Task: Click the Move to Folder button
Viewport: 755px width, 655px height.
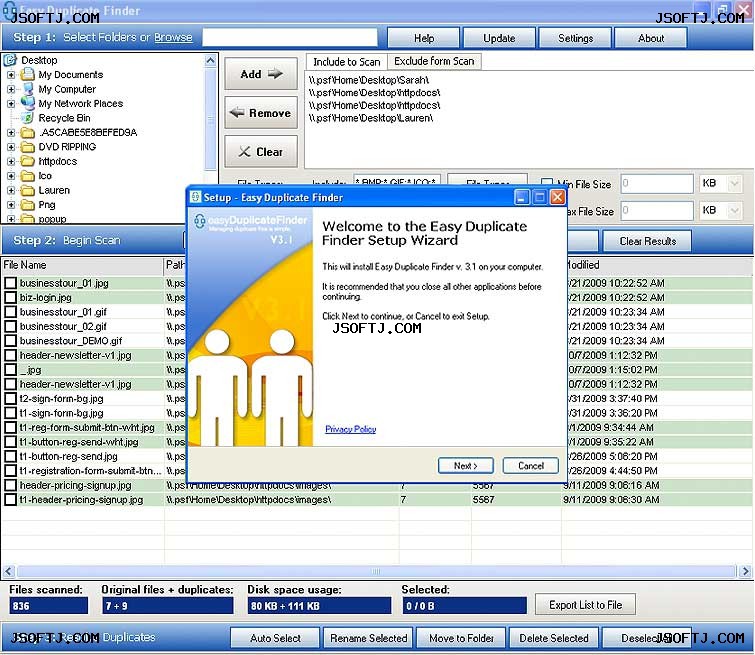Action: (461, 638)
